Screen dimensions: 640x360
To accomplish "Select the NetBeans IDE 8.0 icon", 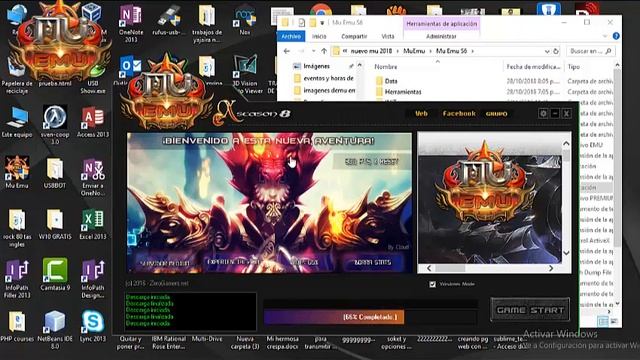I will (x=55, y=330).
